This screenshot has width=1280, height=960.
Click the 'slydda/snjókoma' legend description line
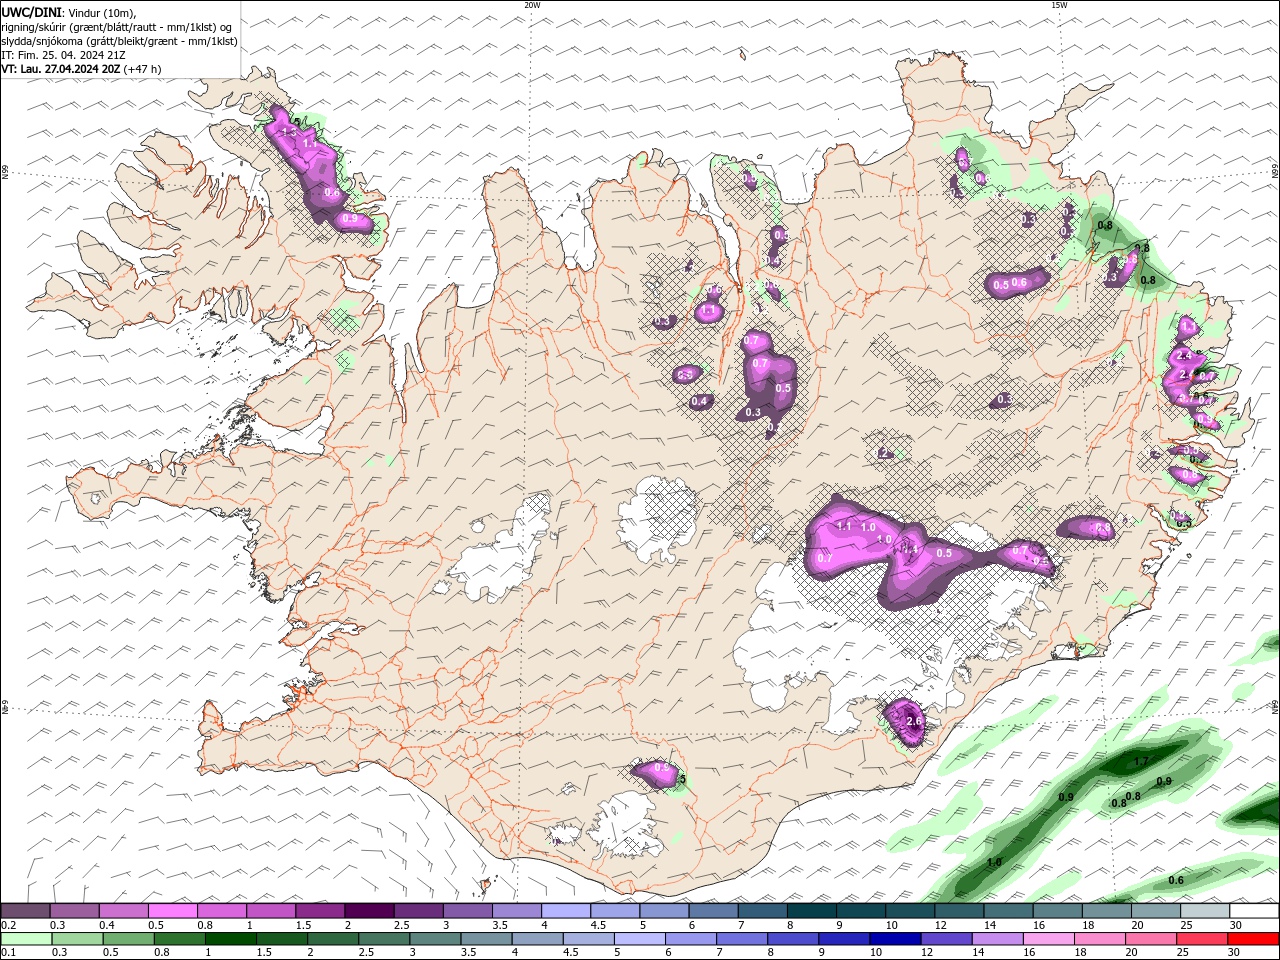click(119, 41)
